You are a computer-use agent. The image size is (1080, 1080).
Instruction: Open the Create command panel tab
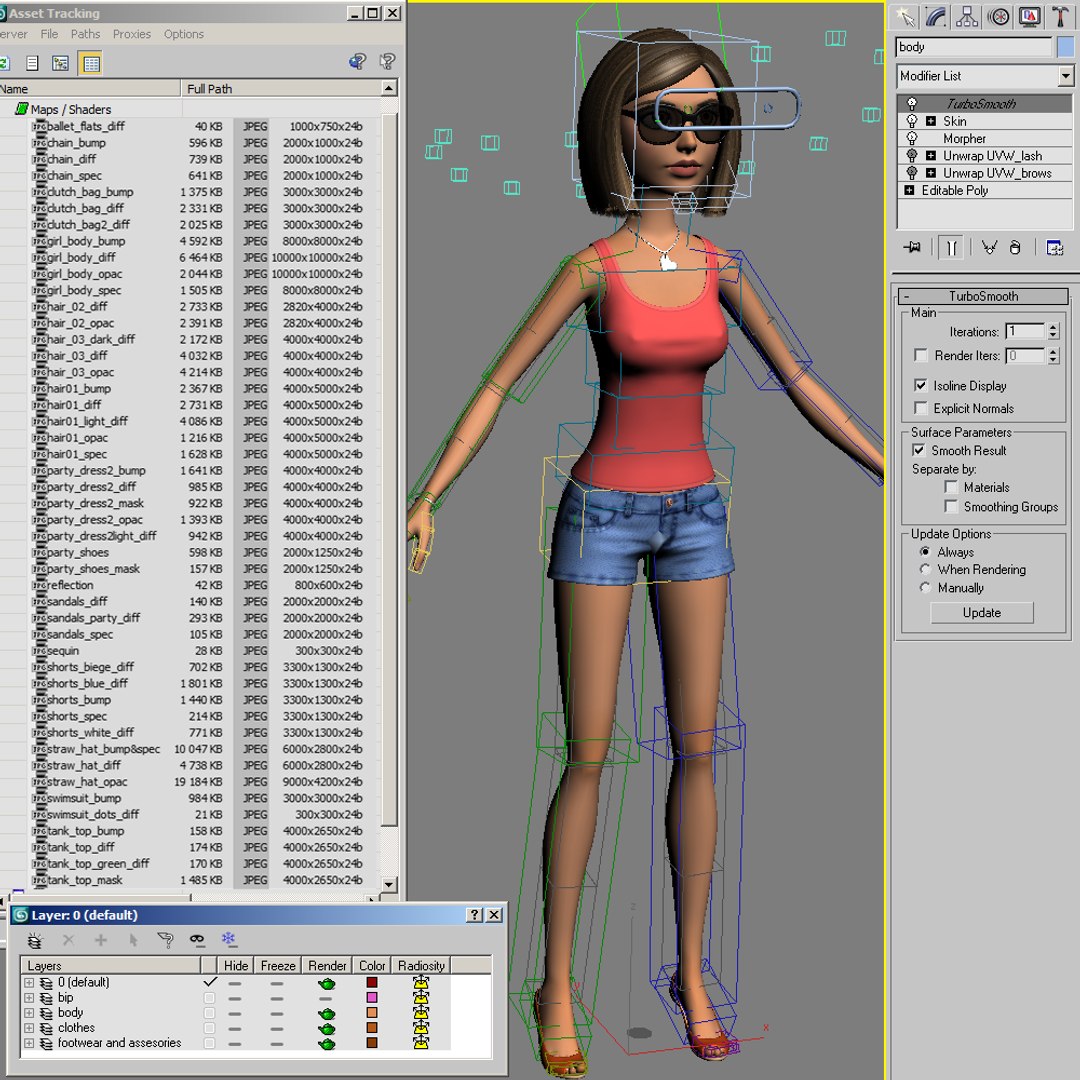906,17
